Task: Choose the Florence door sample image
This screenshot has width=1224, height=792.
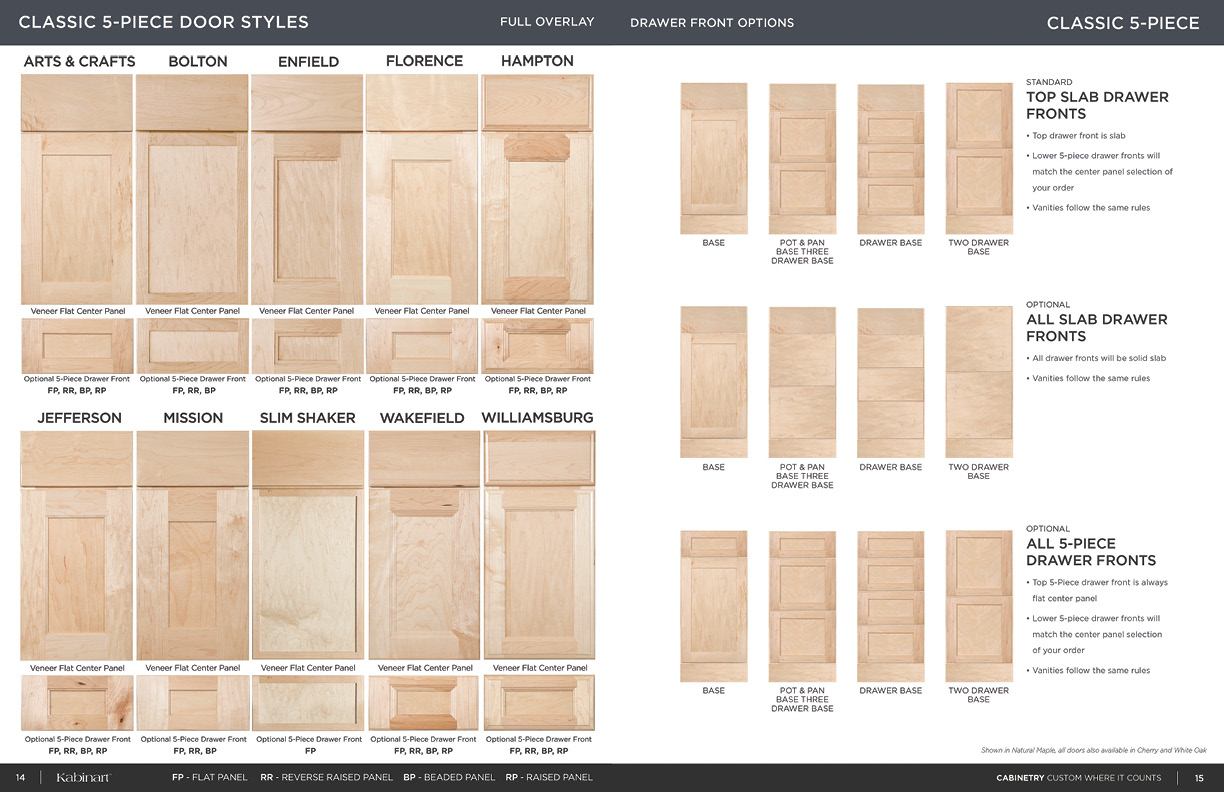Action: [x=422, y=189]
